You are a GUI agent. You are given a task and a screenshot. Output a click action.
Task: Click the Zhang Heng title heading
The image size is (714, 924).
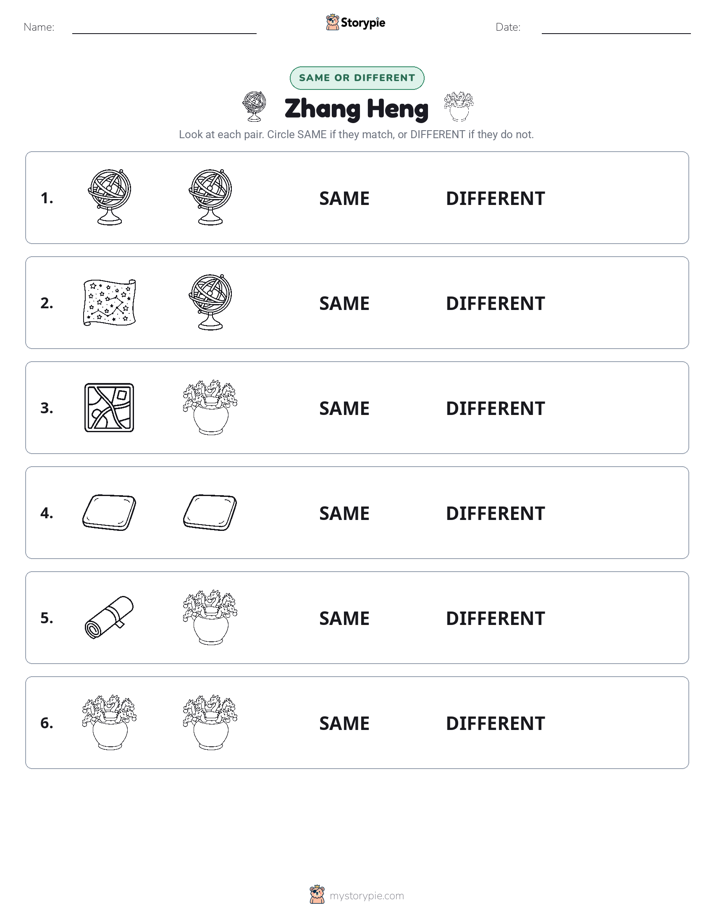click(356, 108)
